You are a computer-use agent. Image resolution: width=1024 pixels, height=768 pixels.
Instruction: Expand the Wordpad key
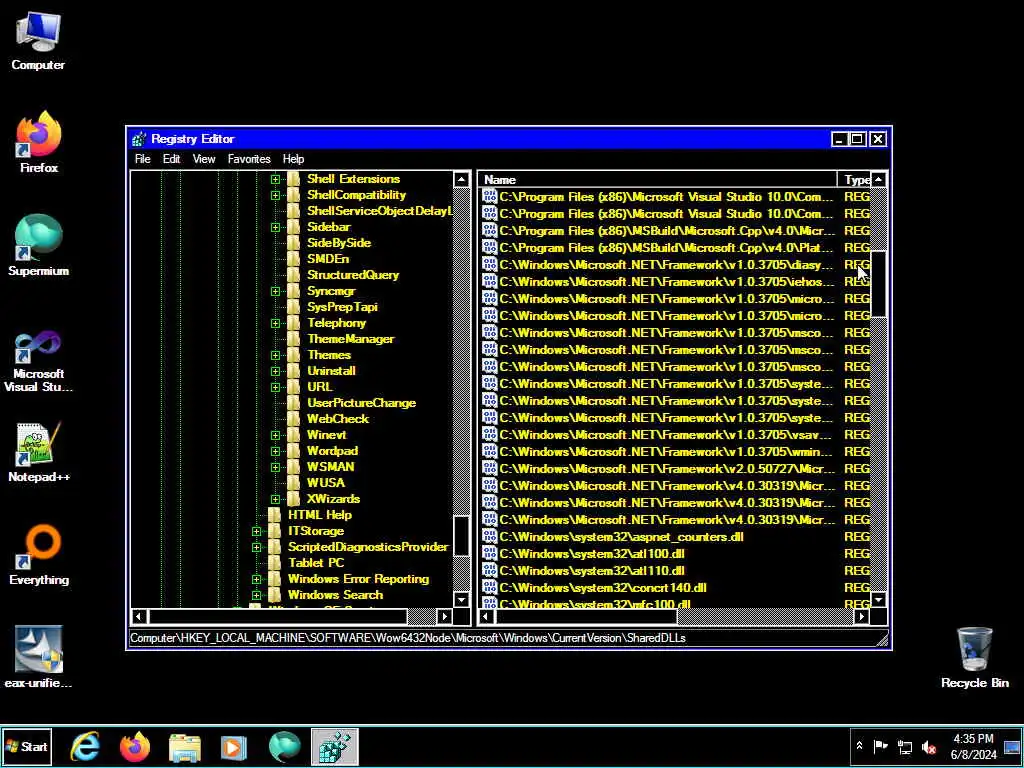pyautogui.click(x=275, y=451)
